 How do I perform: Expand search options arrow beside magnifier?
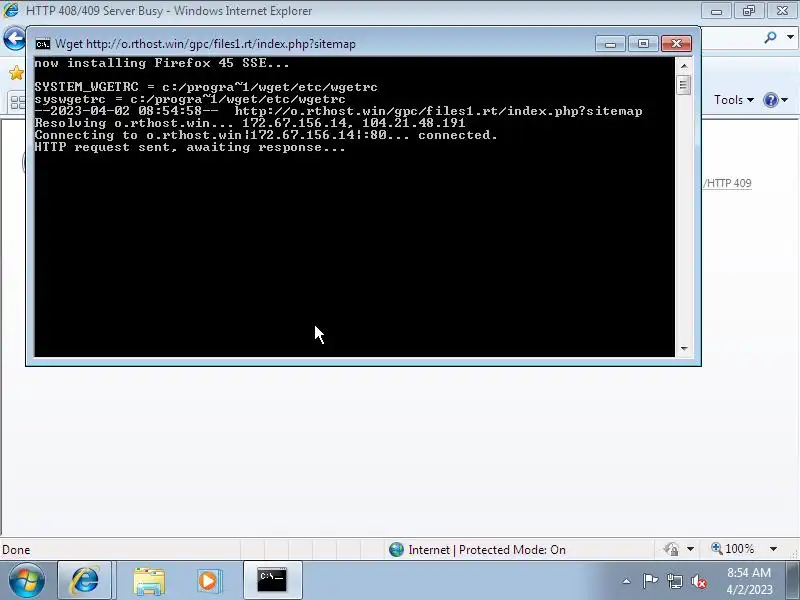[x=790, y=37]
